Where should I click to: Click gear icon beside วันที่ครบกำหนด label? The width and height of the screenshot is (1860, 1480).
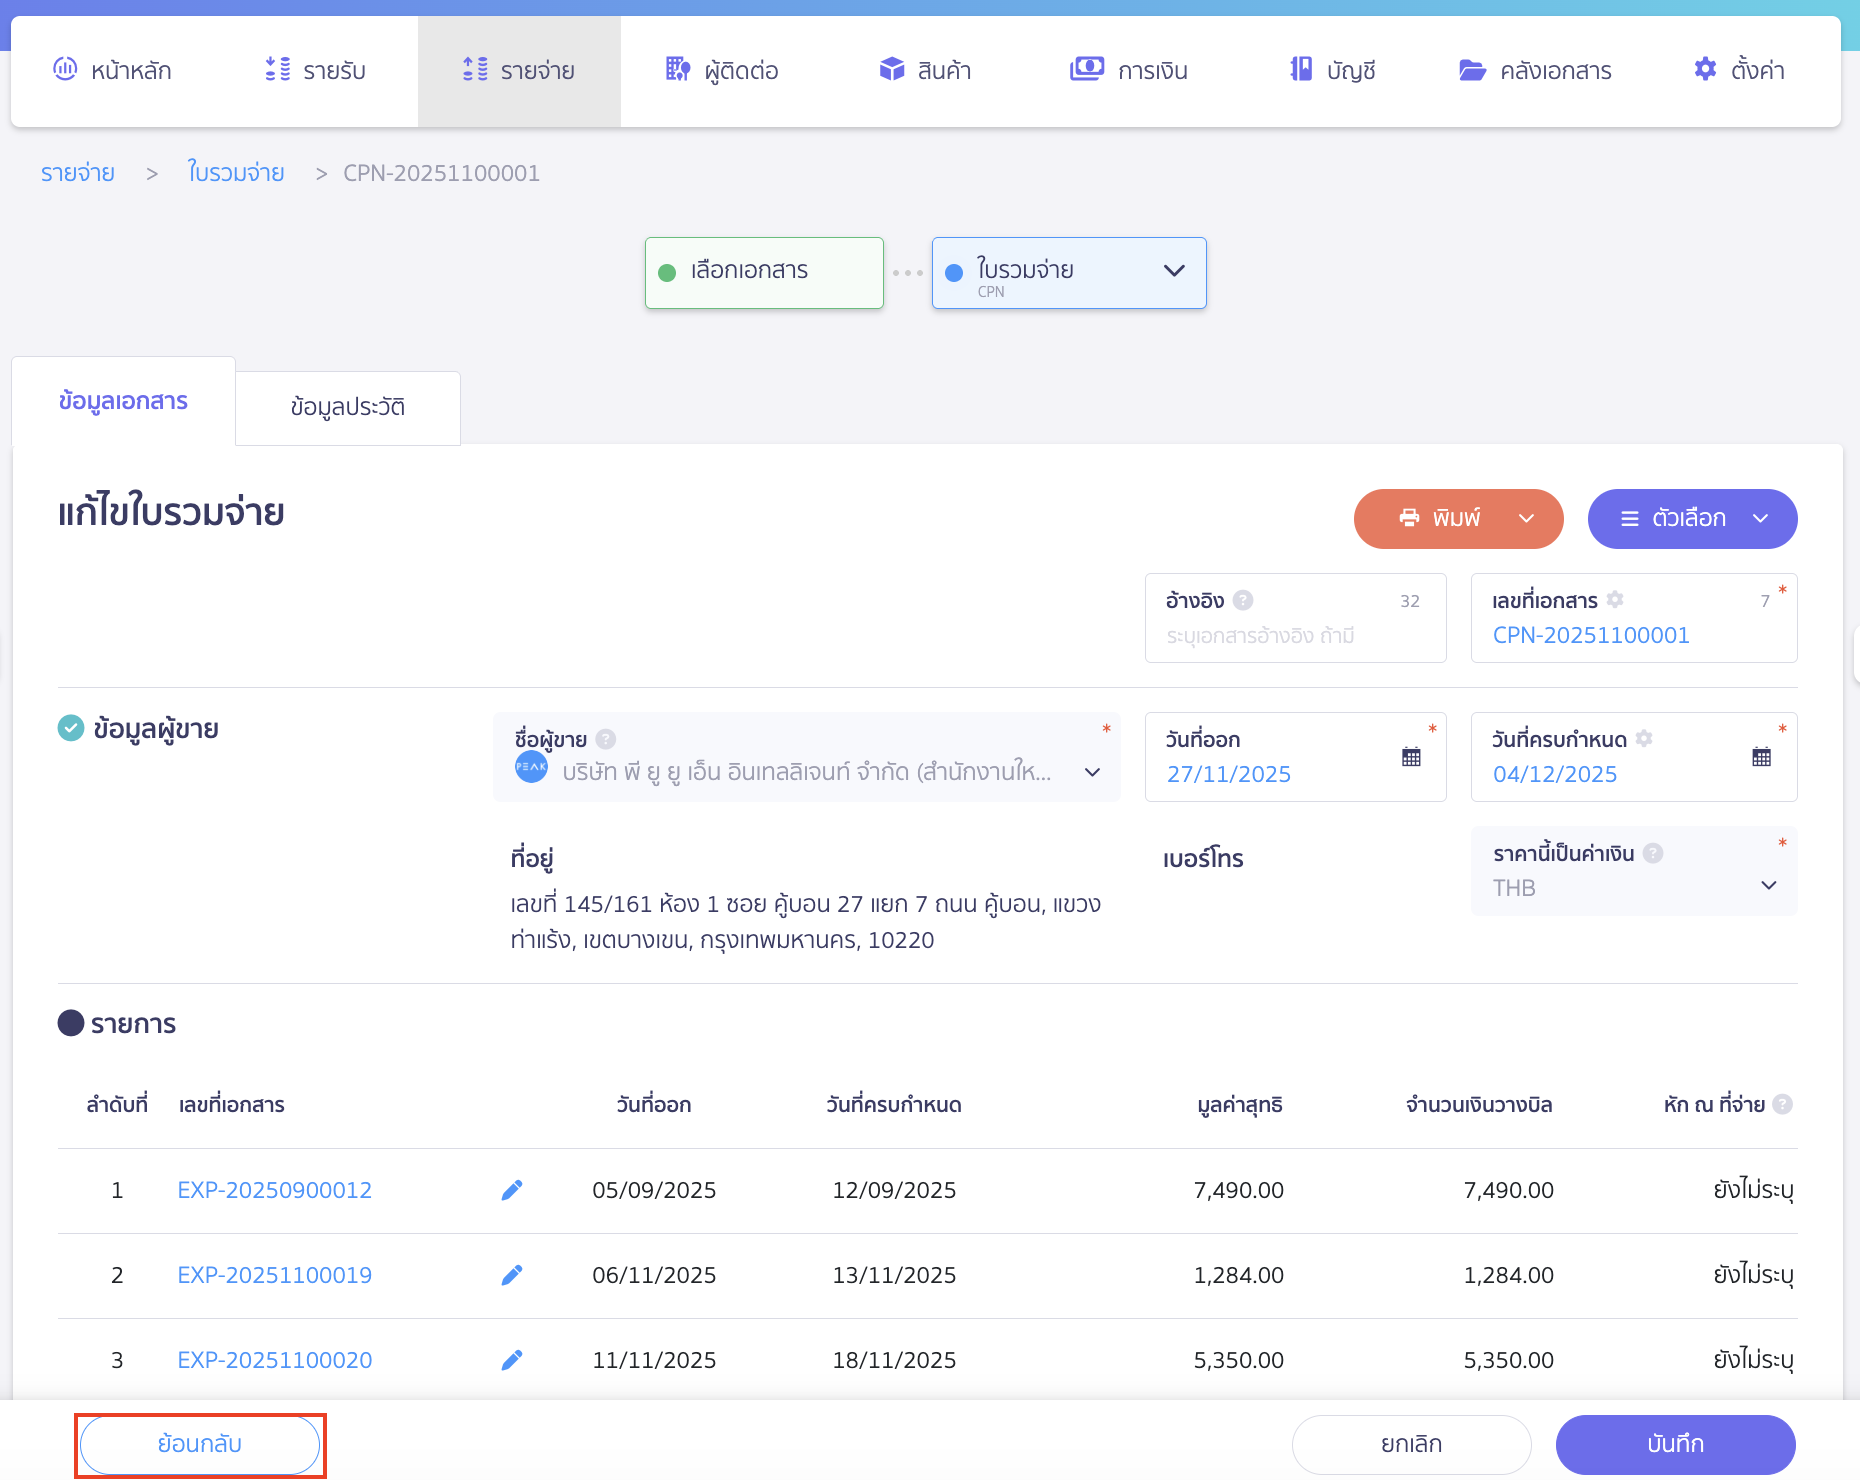1644,739
